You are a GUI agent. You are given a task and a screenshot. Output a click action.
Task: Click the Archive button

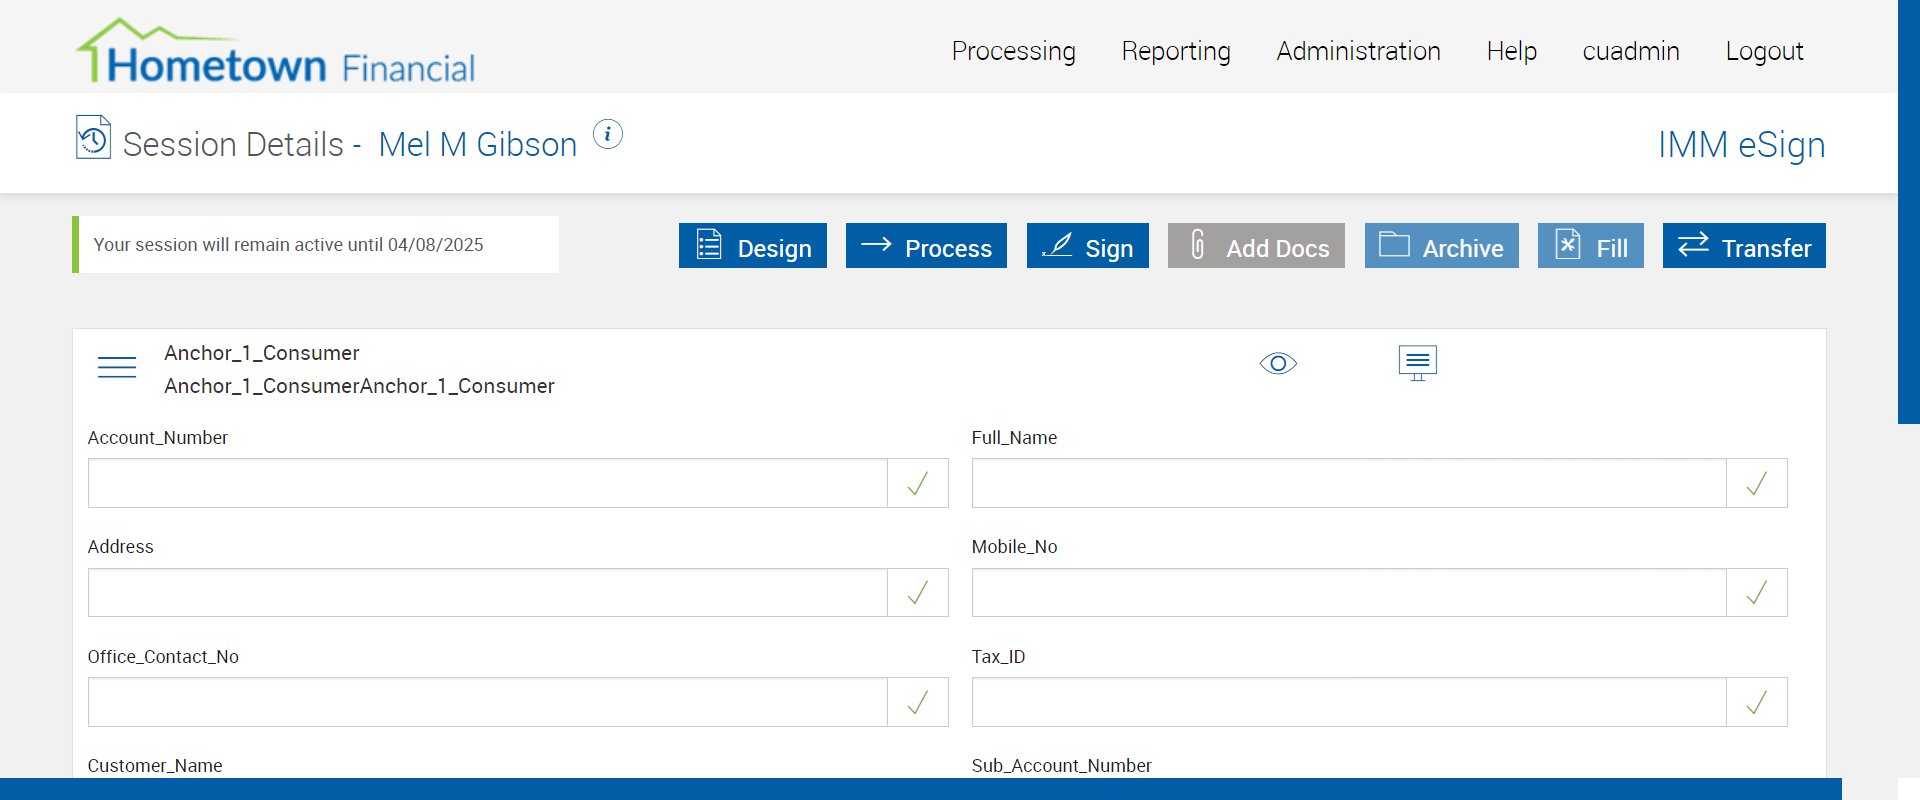[1442, 246]
